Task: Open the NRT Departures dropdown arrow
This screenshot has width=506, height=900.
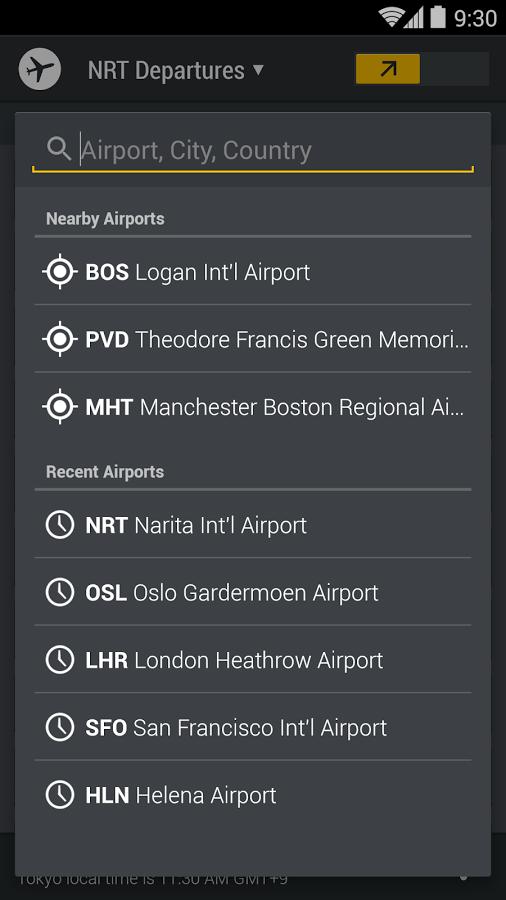Action: click(258, 70)
